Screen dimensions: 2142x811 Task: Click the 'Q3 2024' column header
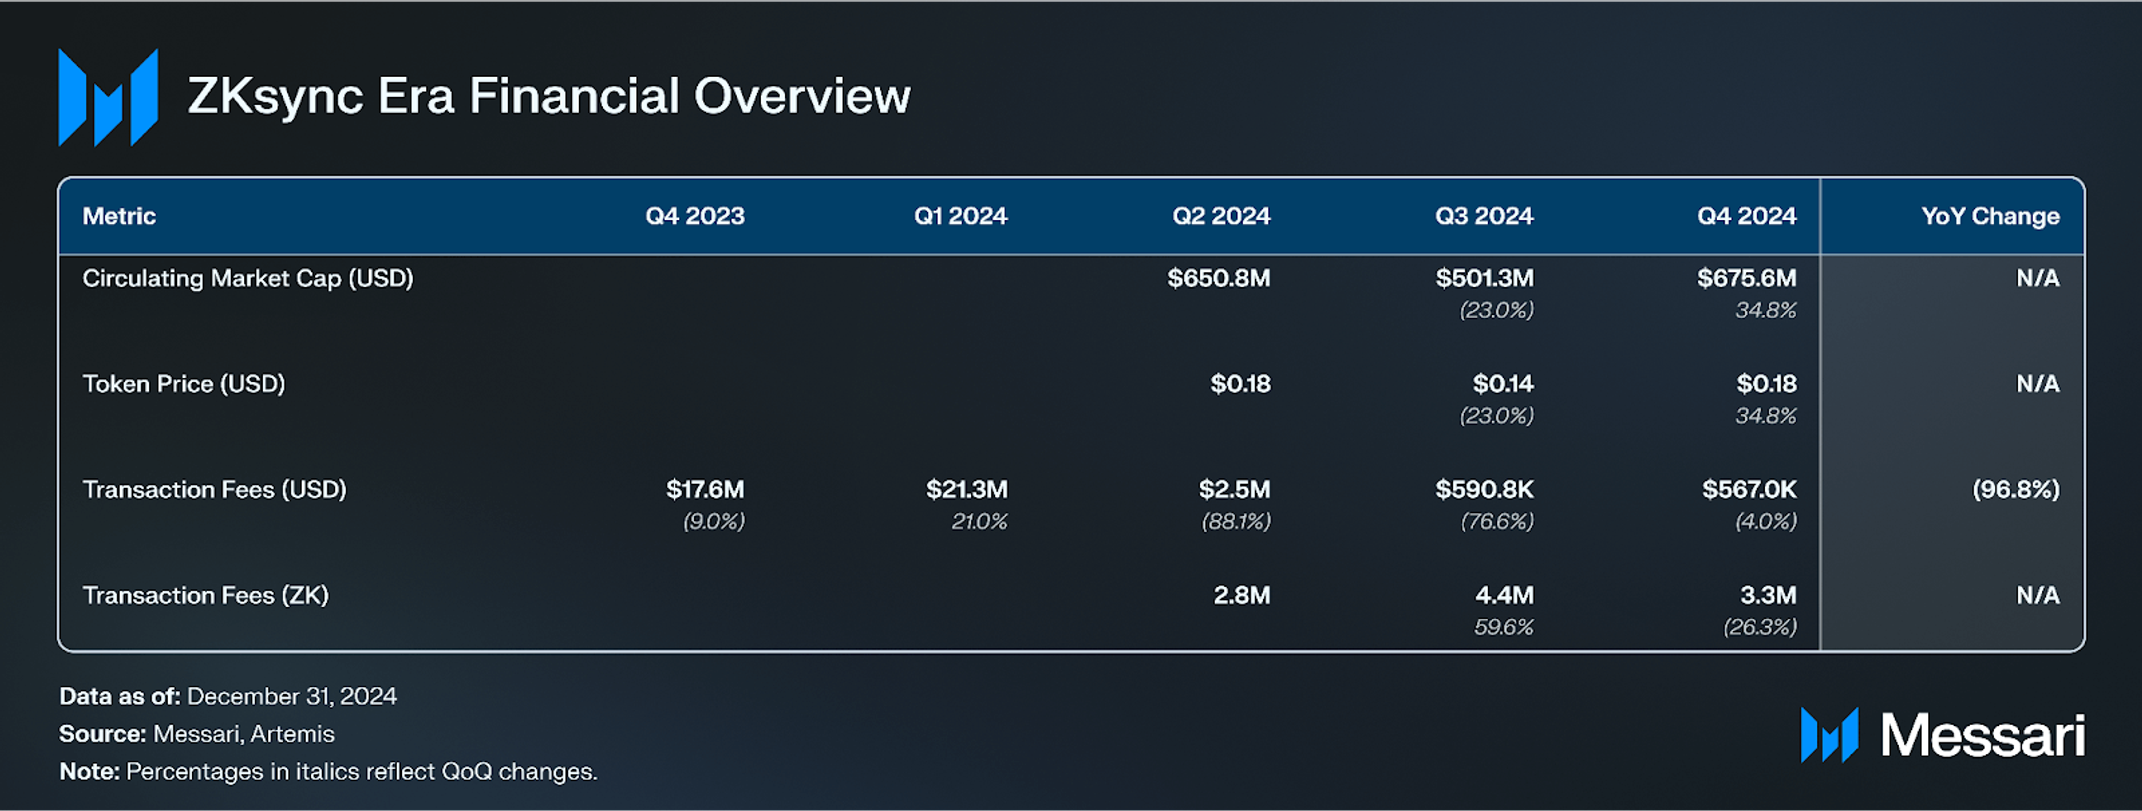tap(1484, 216)
